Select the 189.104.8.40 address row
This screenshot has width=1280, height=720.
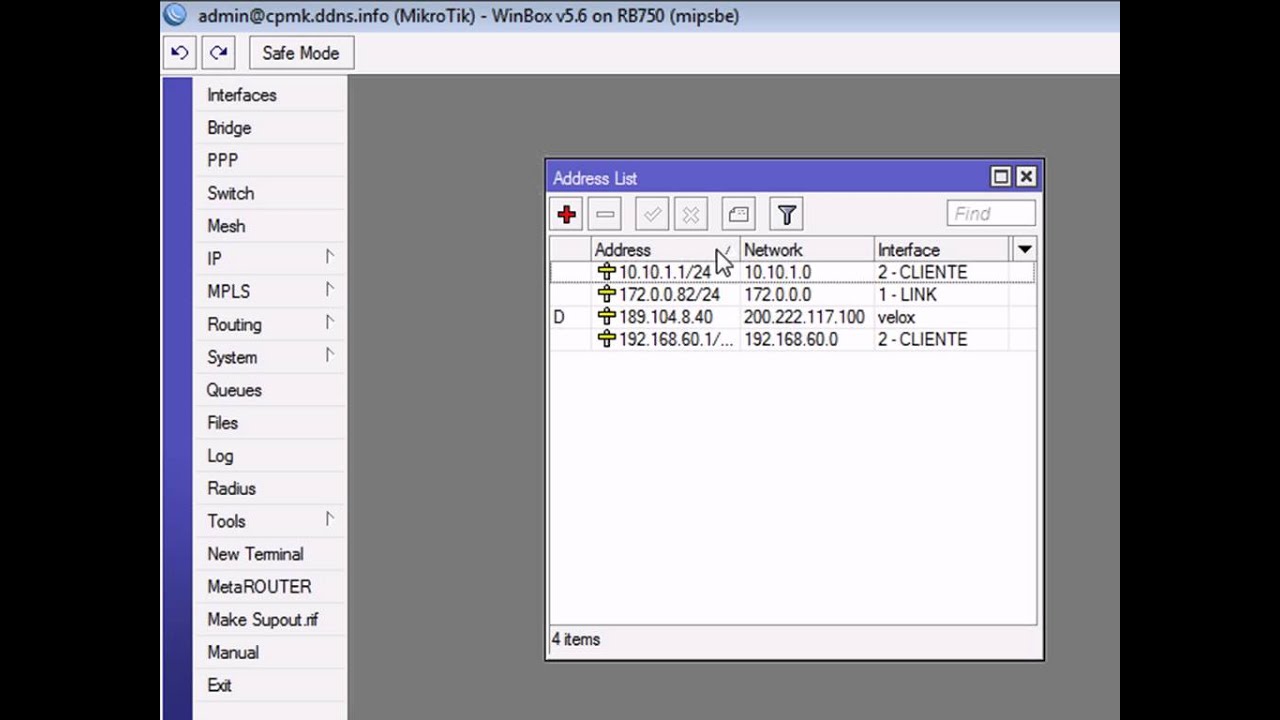792,317
